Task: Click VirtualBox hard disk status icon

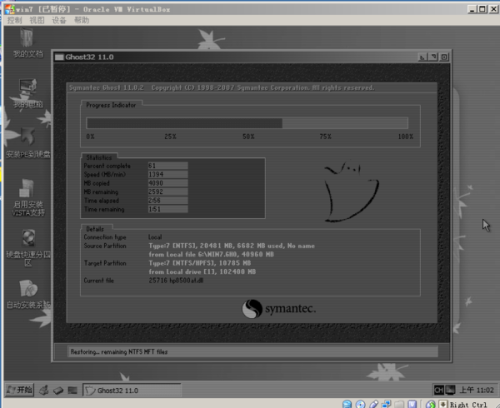Action: (347, 404)
